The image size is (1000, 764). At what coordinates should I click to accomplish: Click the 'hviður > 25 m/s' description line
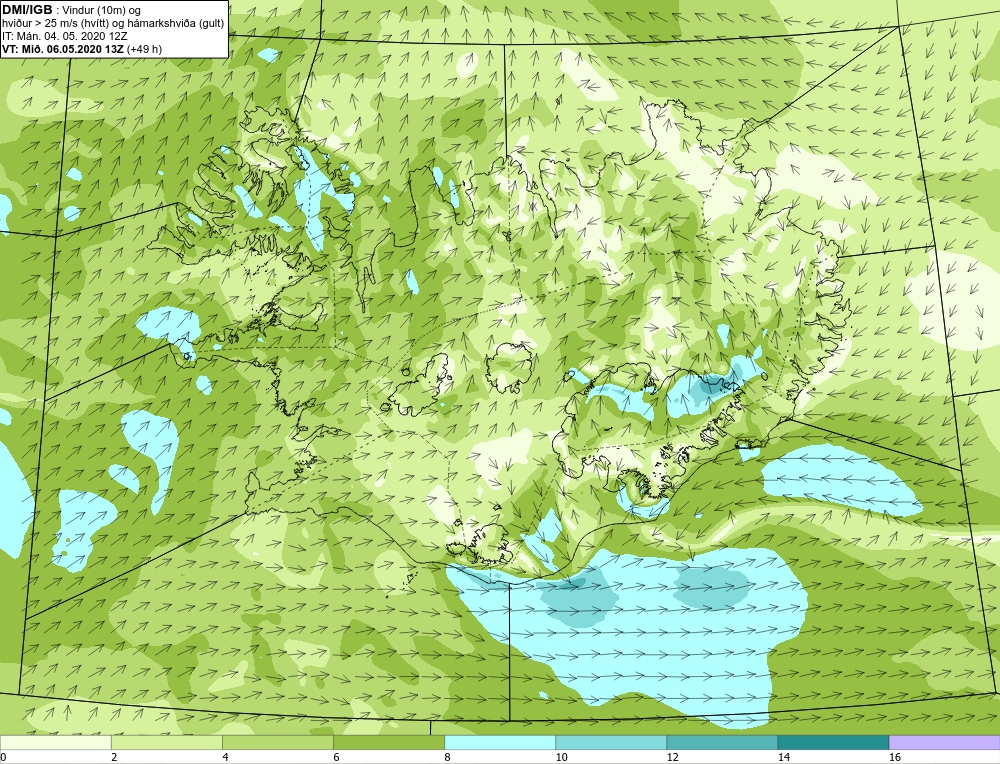(113, 24)
